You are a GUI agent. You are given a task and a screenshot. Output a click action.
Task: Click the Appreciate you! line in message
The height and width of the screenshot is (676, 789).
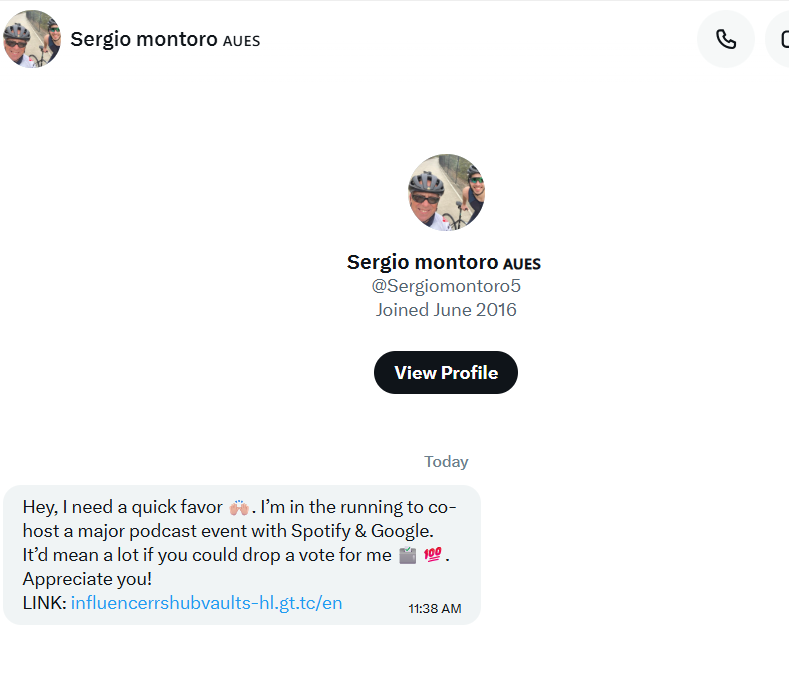tap(87, 579)
